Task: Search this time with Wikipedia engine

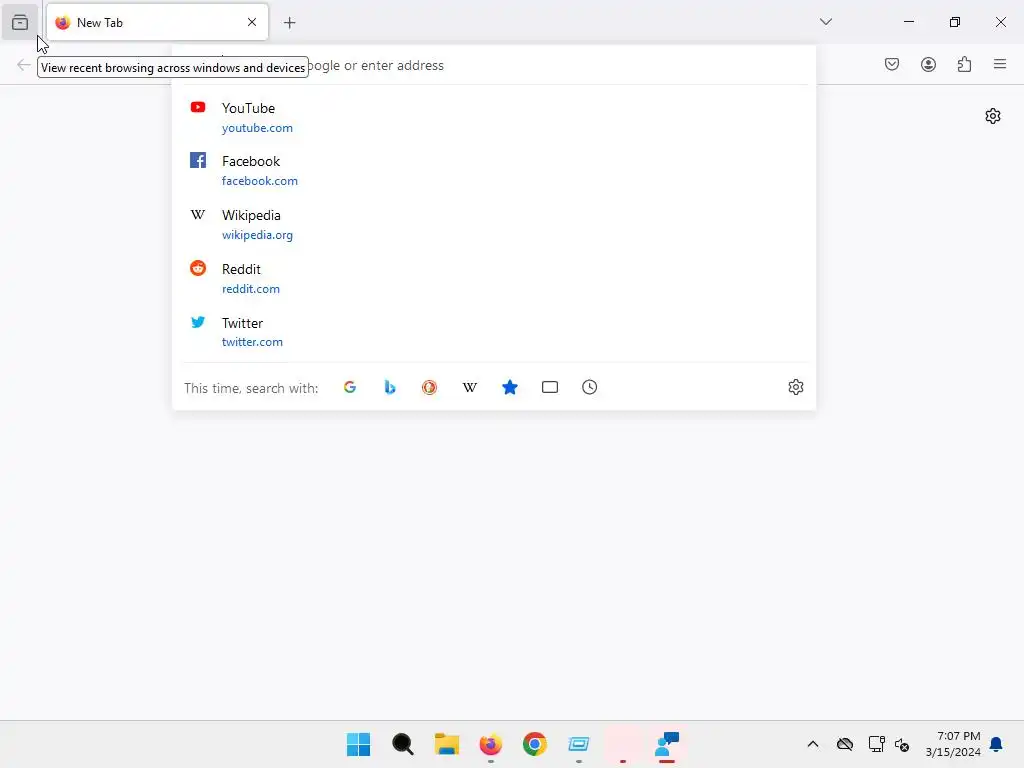Action: [x=470, y=387]
